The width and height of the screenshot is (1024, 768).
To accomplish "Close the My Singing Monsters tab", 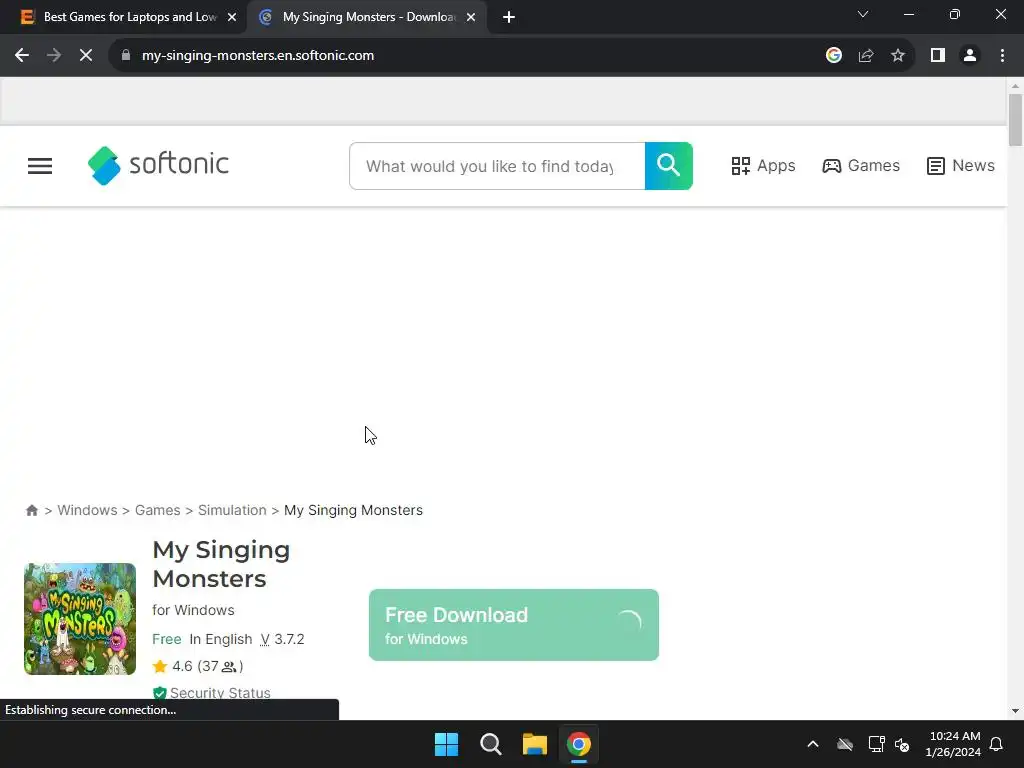I will (471, 17).
